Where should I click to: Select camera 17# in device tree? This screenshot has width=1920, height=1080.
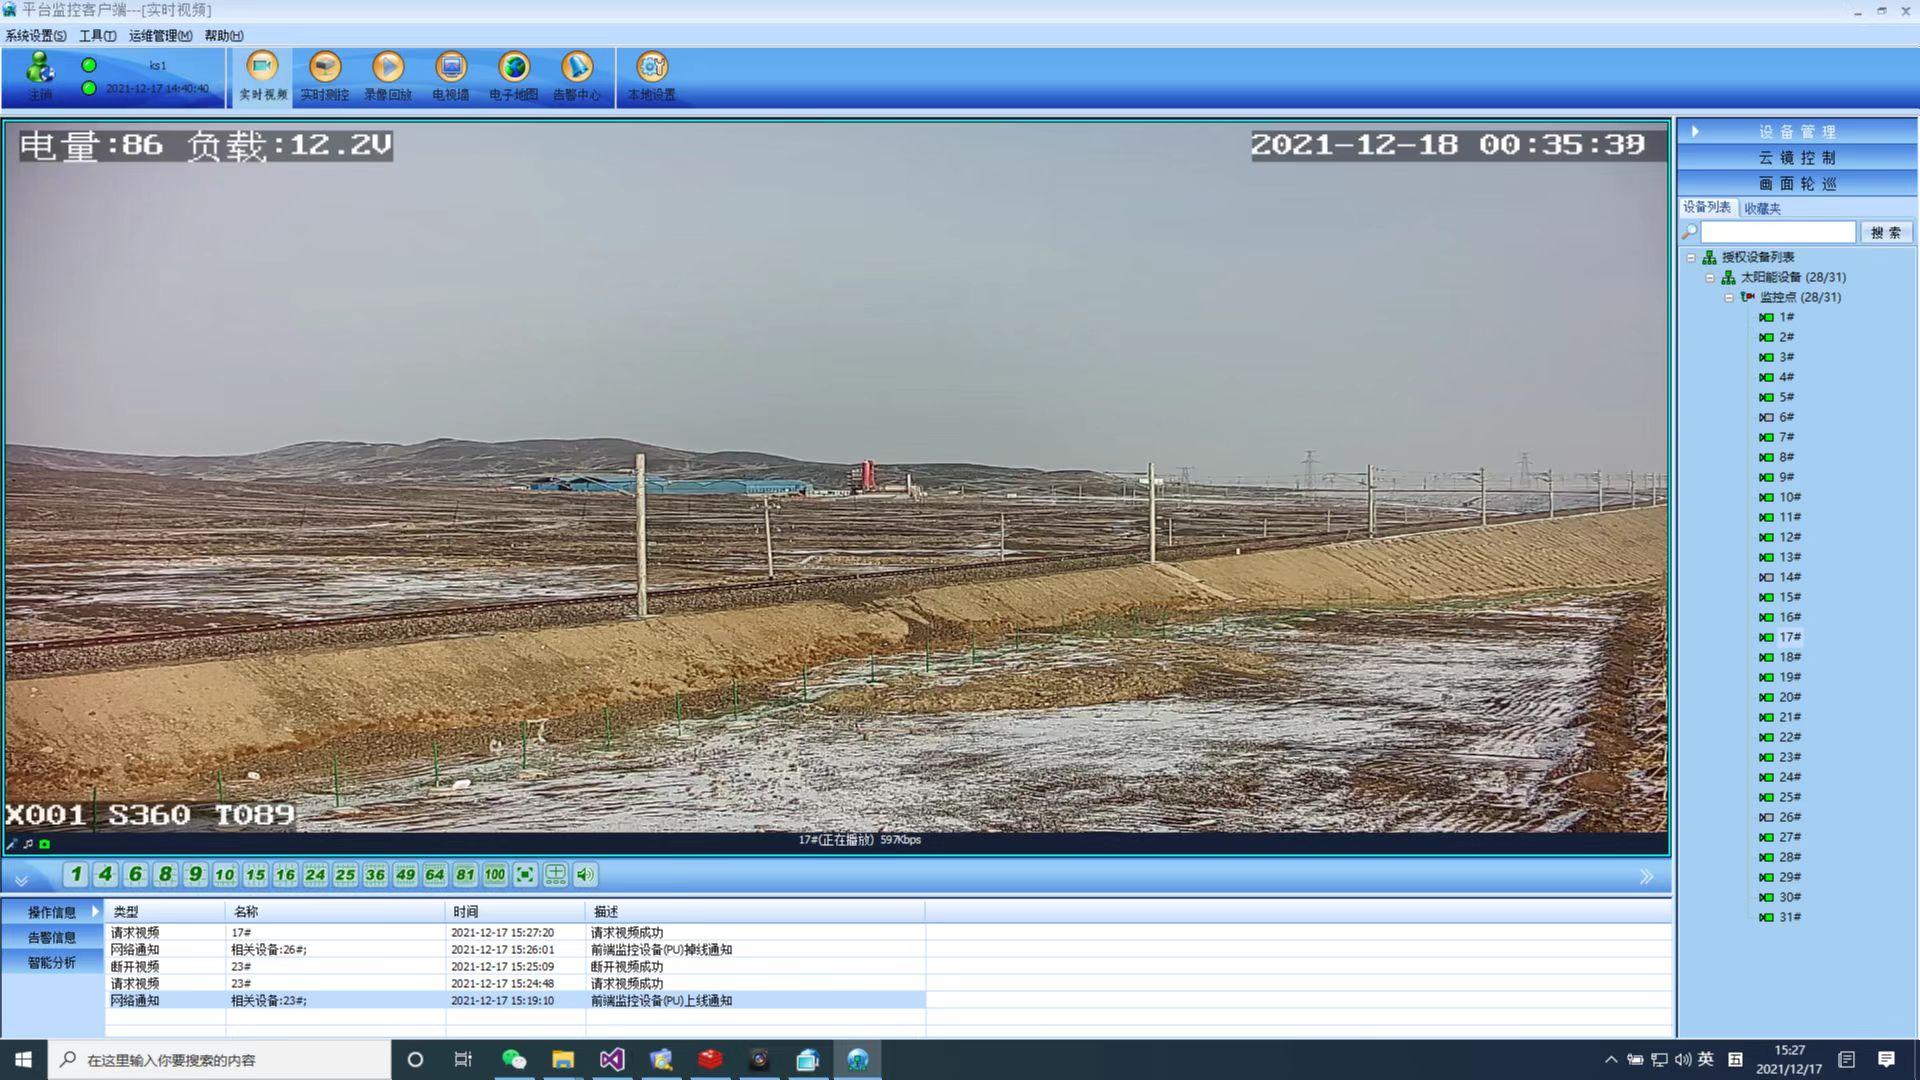[1789, 637]
